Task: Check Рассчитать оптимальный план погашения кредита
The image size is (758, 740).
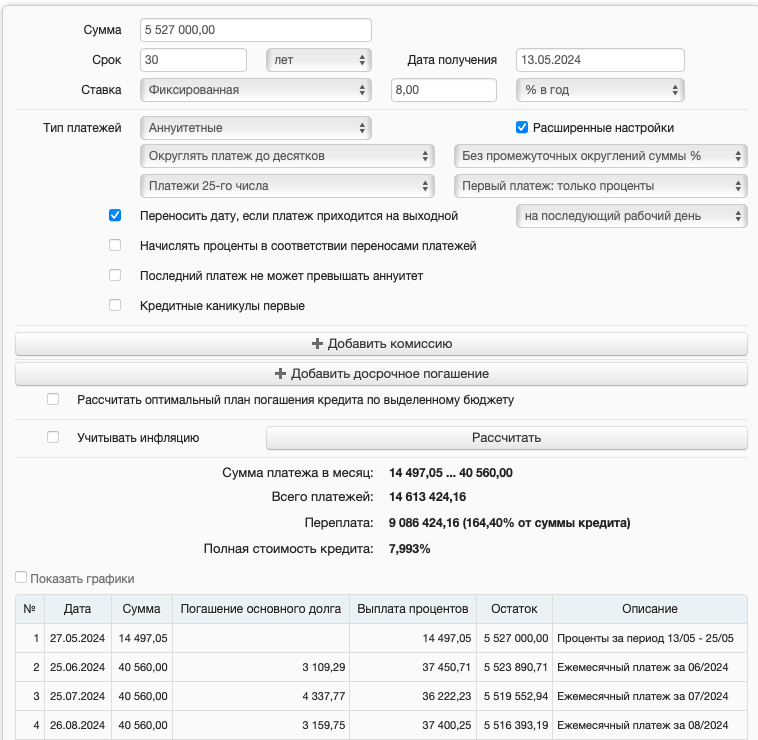Action: 53,399
